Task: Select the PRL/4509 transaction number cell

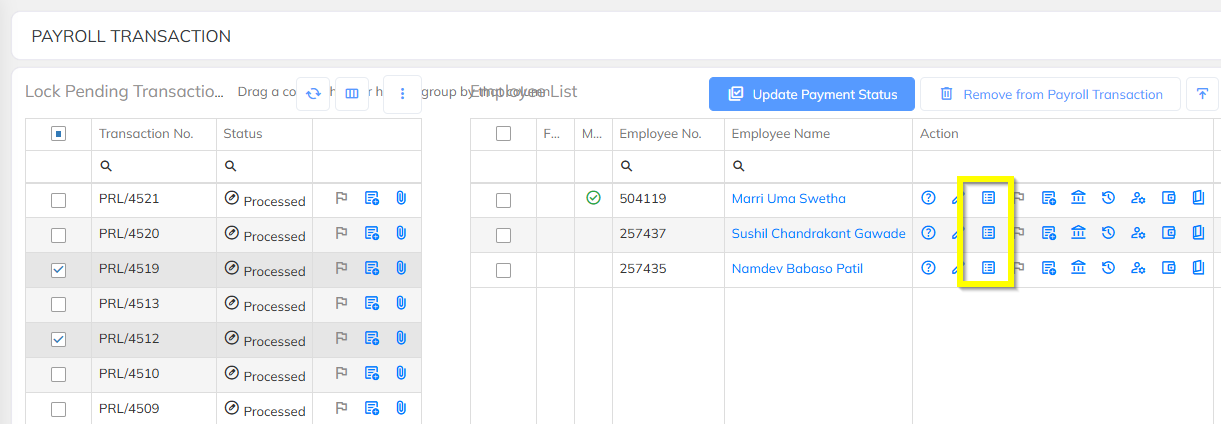Action: point(153,408)
